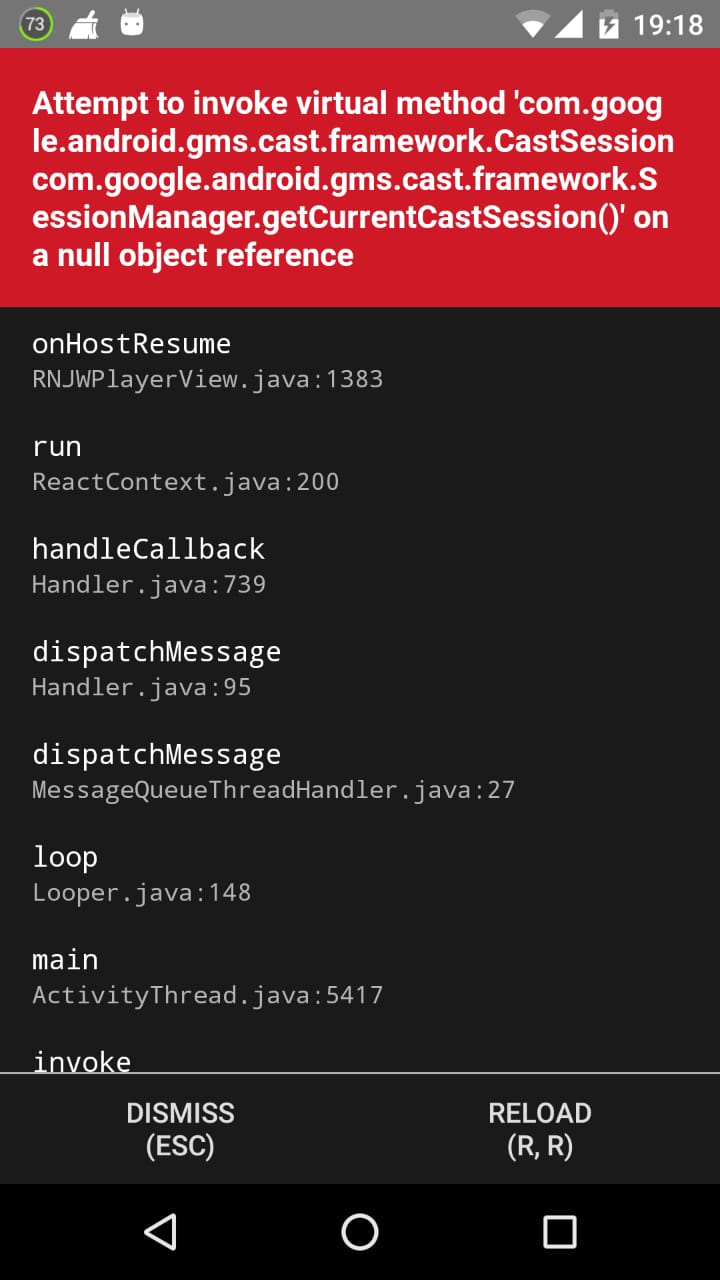
Task: Select the RNJWPlayerView.java:1383 source reference
Action: (x=207, y=379)
